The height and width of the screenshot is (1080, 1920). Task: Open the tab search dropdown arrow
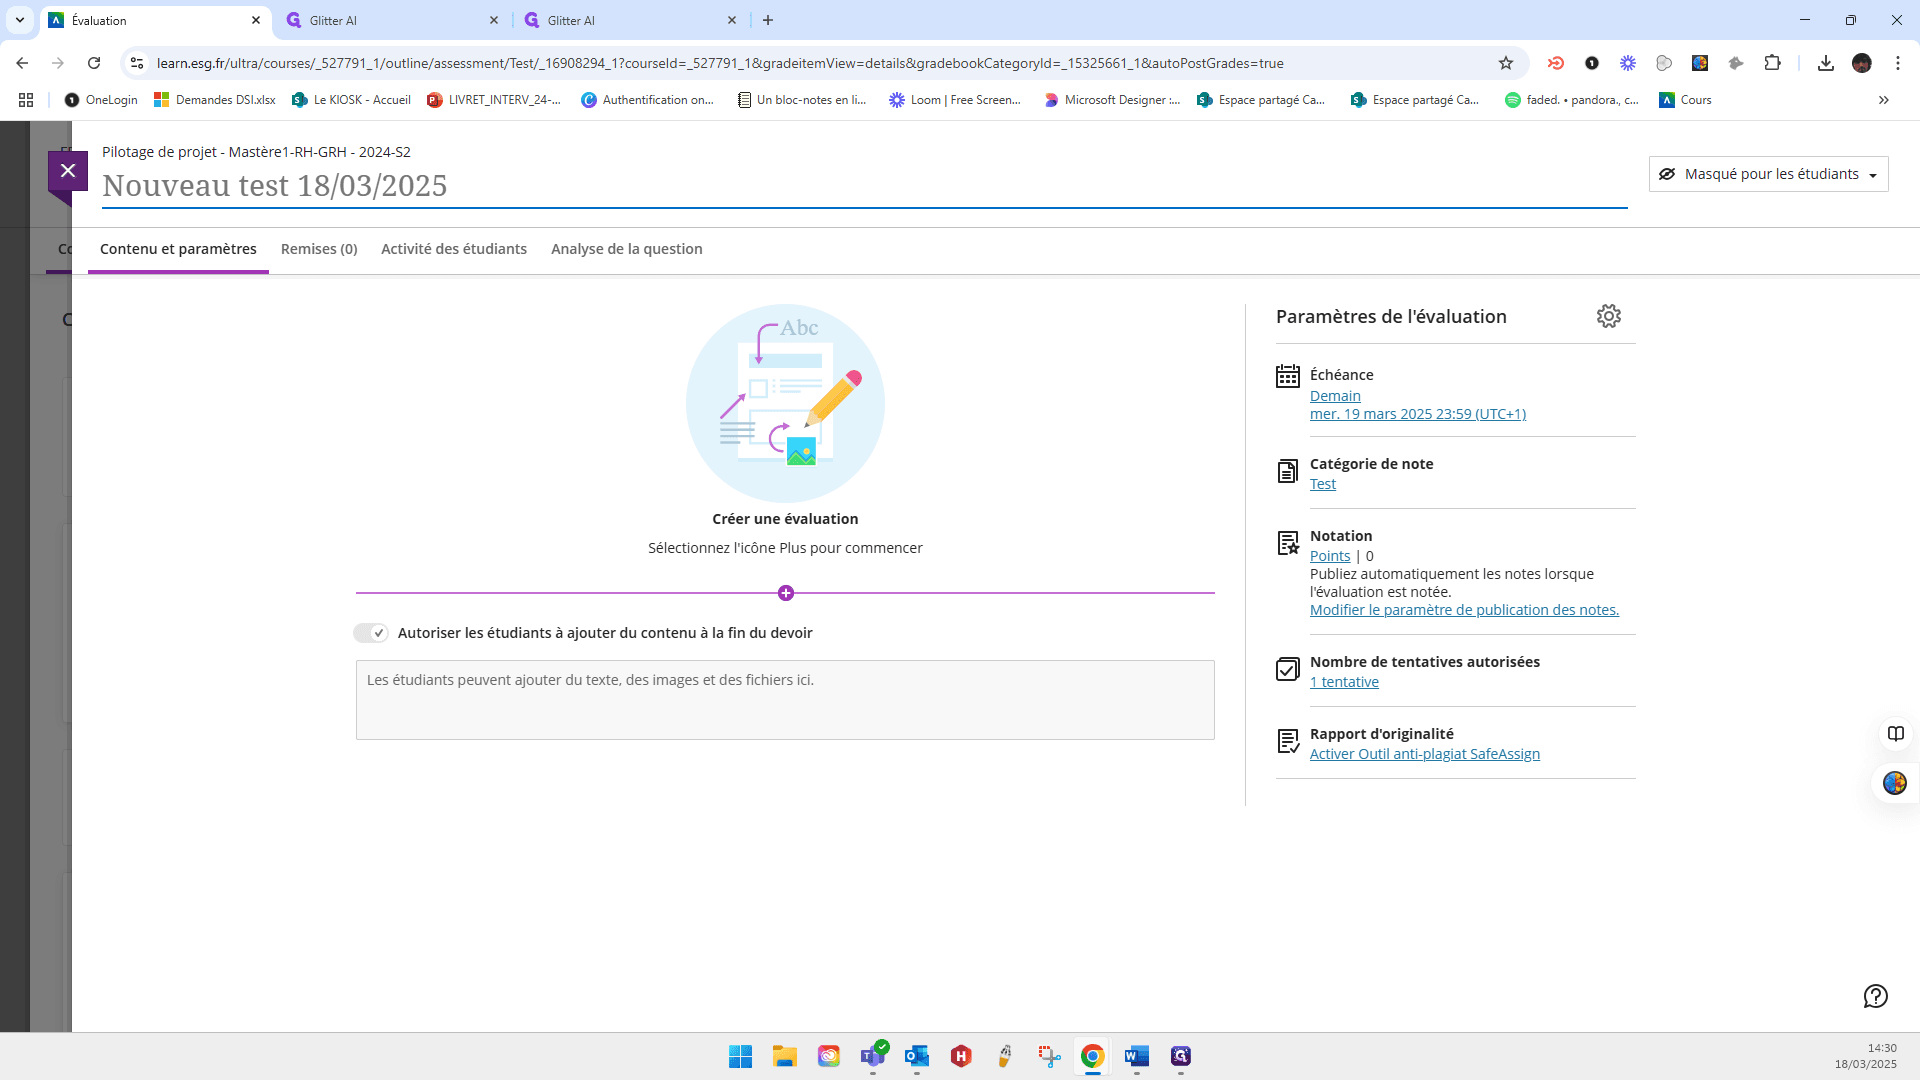(x=20, y=20)
